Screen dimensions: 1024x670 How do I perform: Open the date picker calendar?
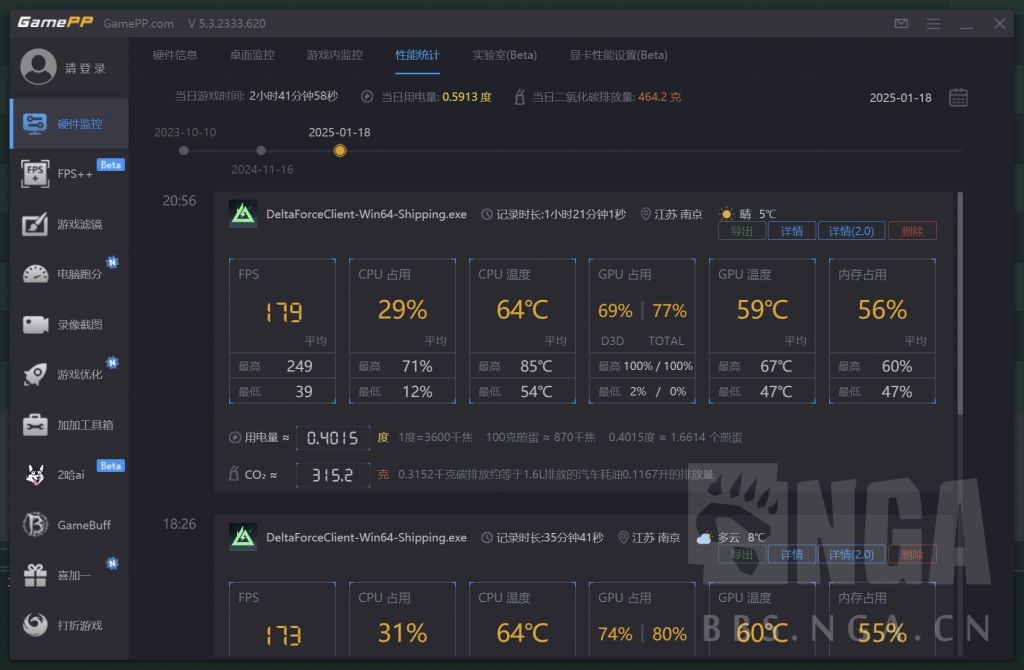958,98
